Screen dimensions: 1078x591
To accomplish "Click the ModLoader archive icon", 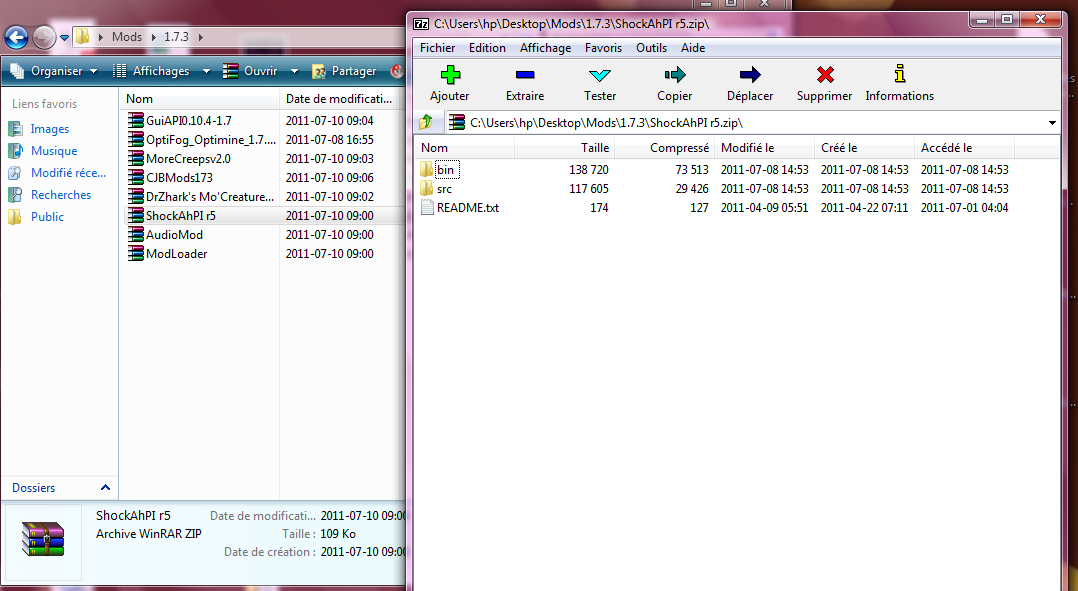I will point(135,254).
